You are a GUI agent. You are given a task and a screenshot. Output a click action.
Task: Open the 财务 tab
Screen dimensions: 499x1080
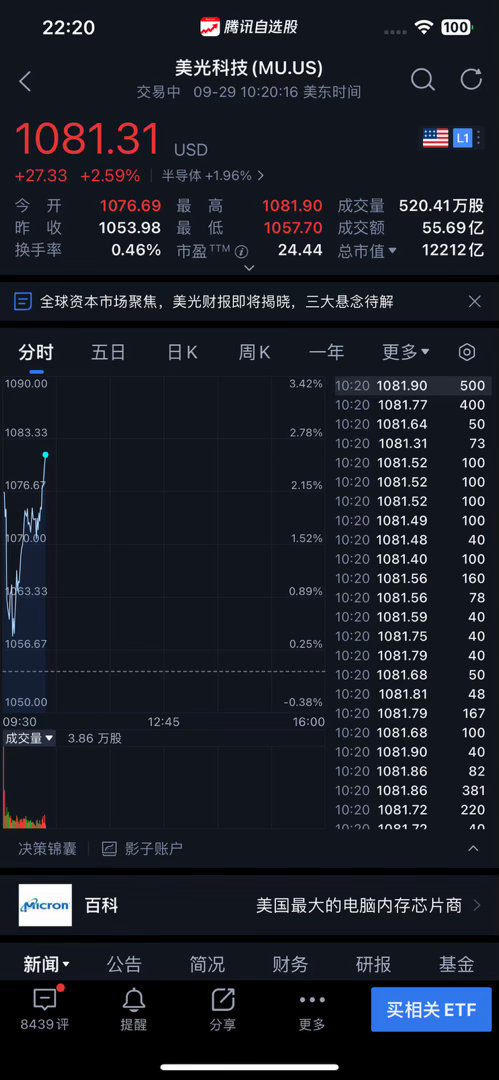290,964
